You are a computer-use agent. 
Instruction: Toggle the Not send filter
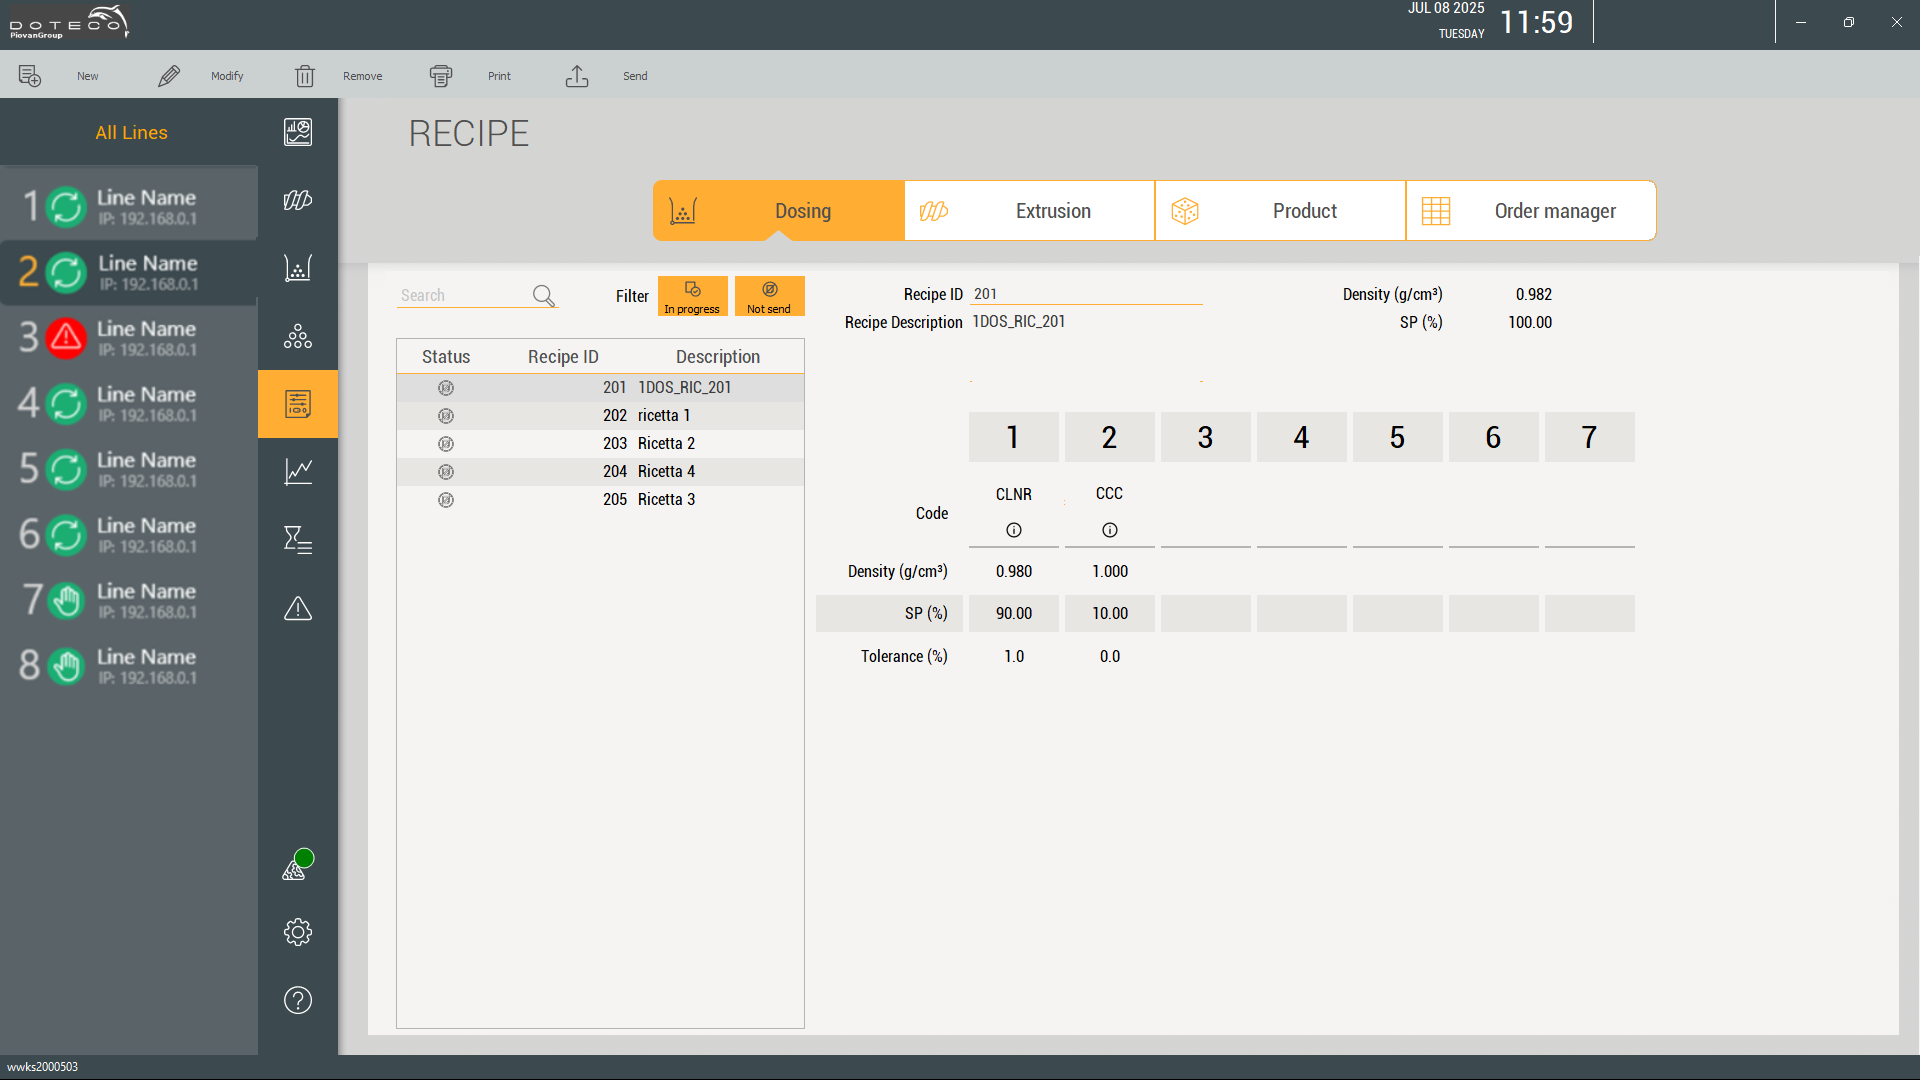(769, 296)
